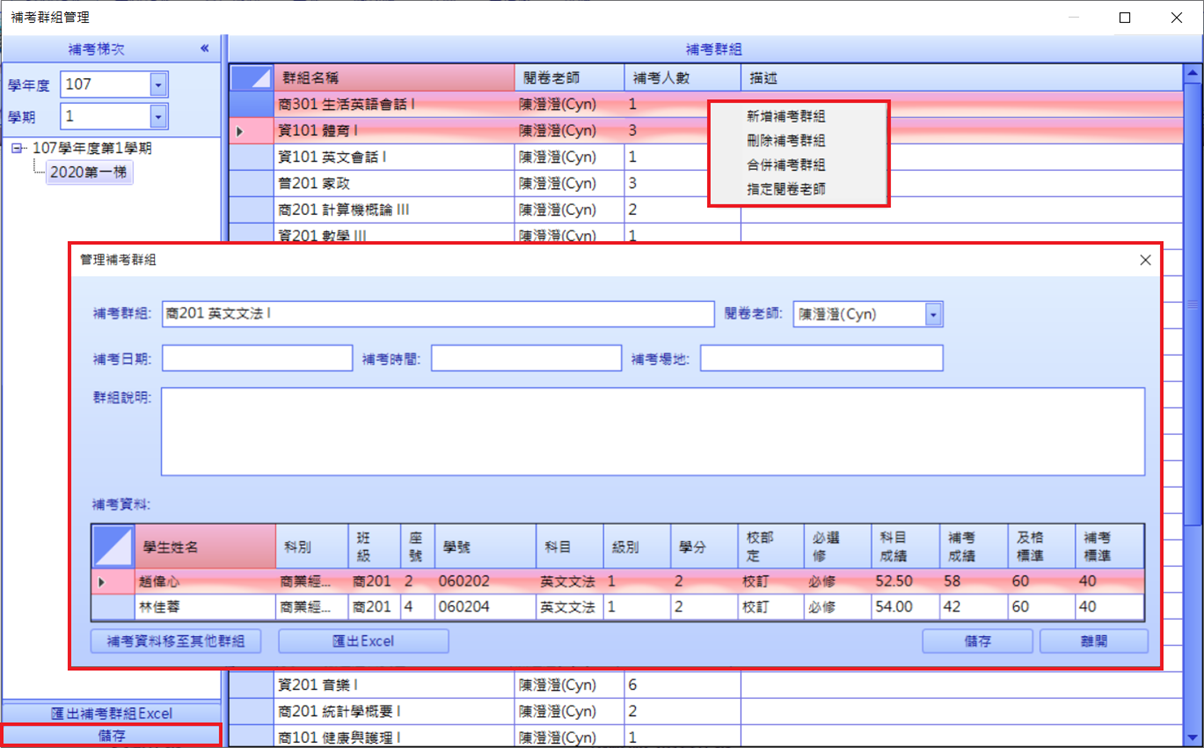The width and height of the screenshot is (1204, 748).
Task: Click 匯出補考群組Excel button in left panel
Action: (x=111, y=713)
